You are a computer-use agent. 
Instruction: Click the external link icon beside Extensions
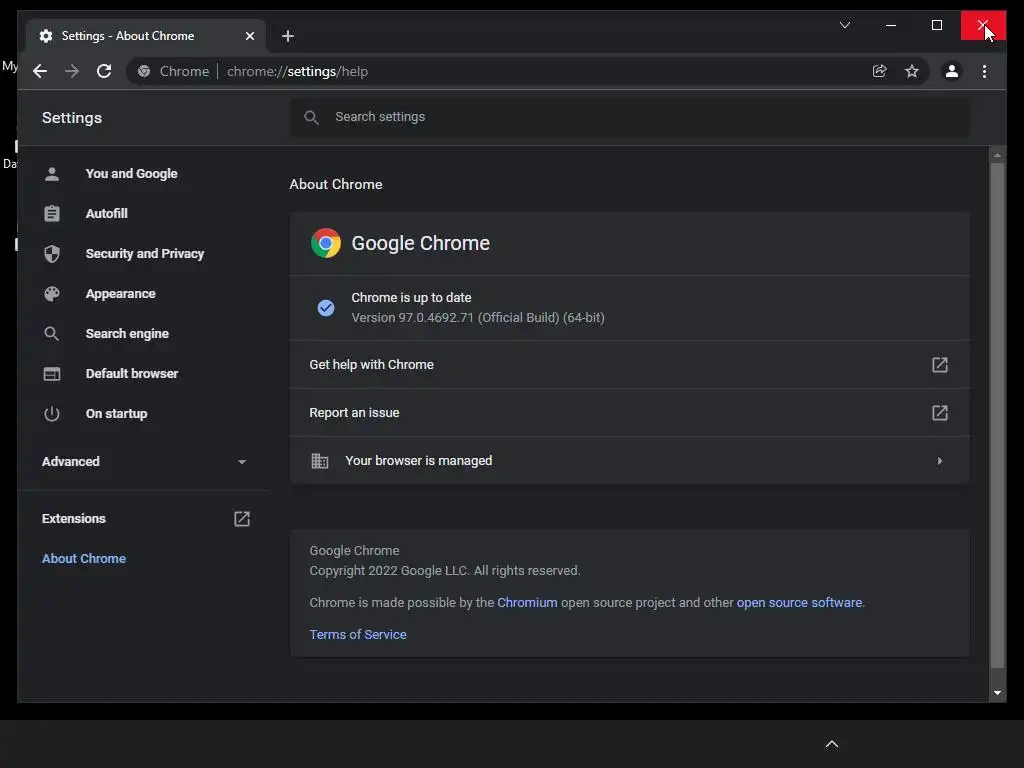[242, 519]
